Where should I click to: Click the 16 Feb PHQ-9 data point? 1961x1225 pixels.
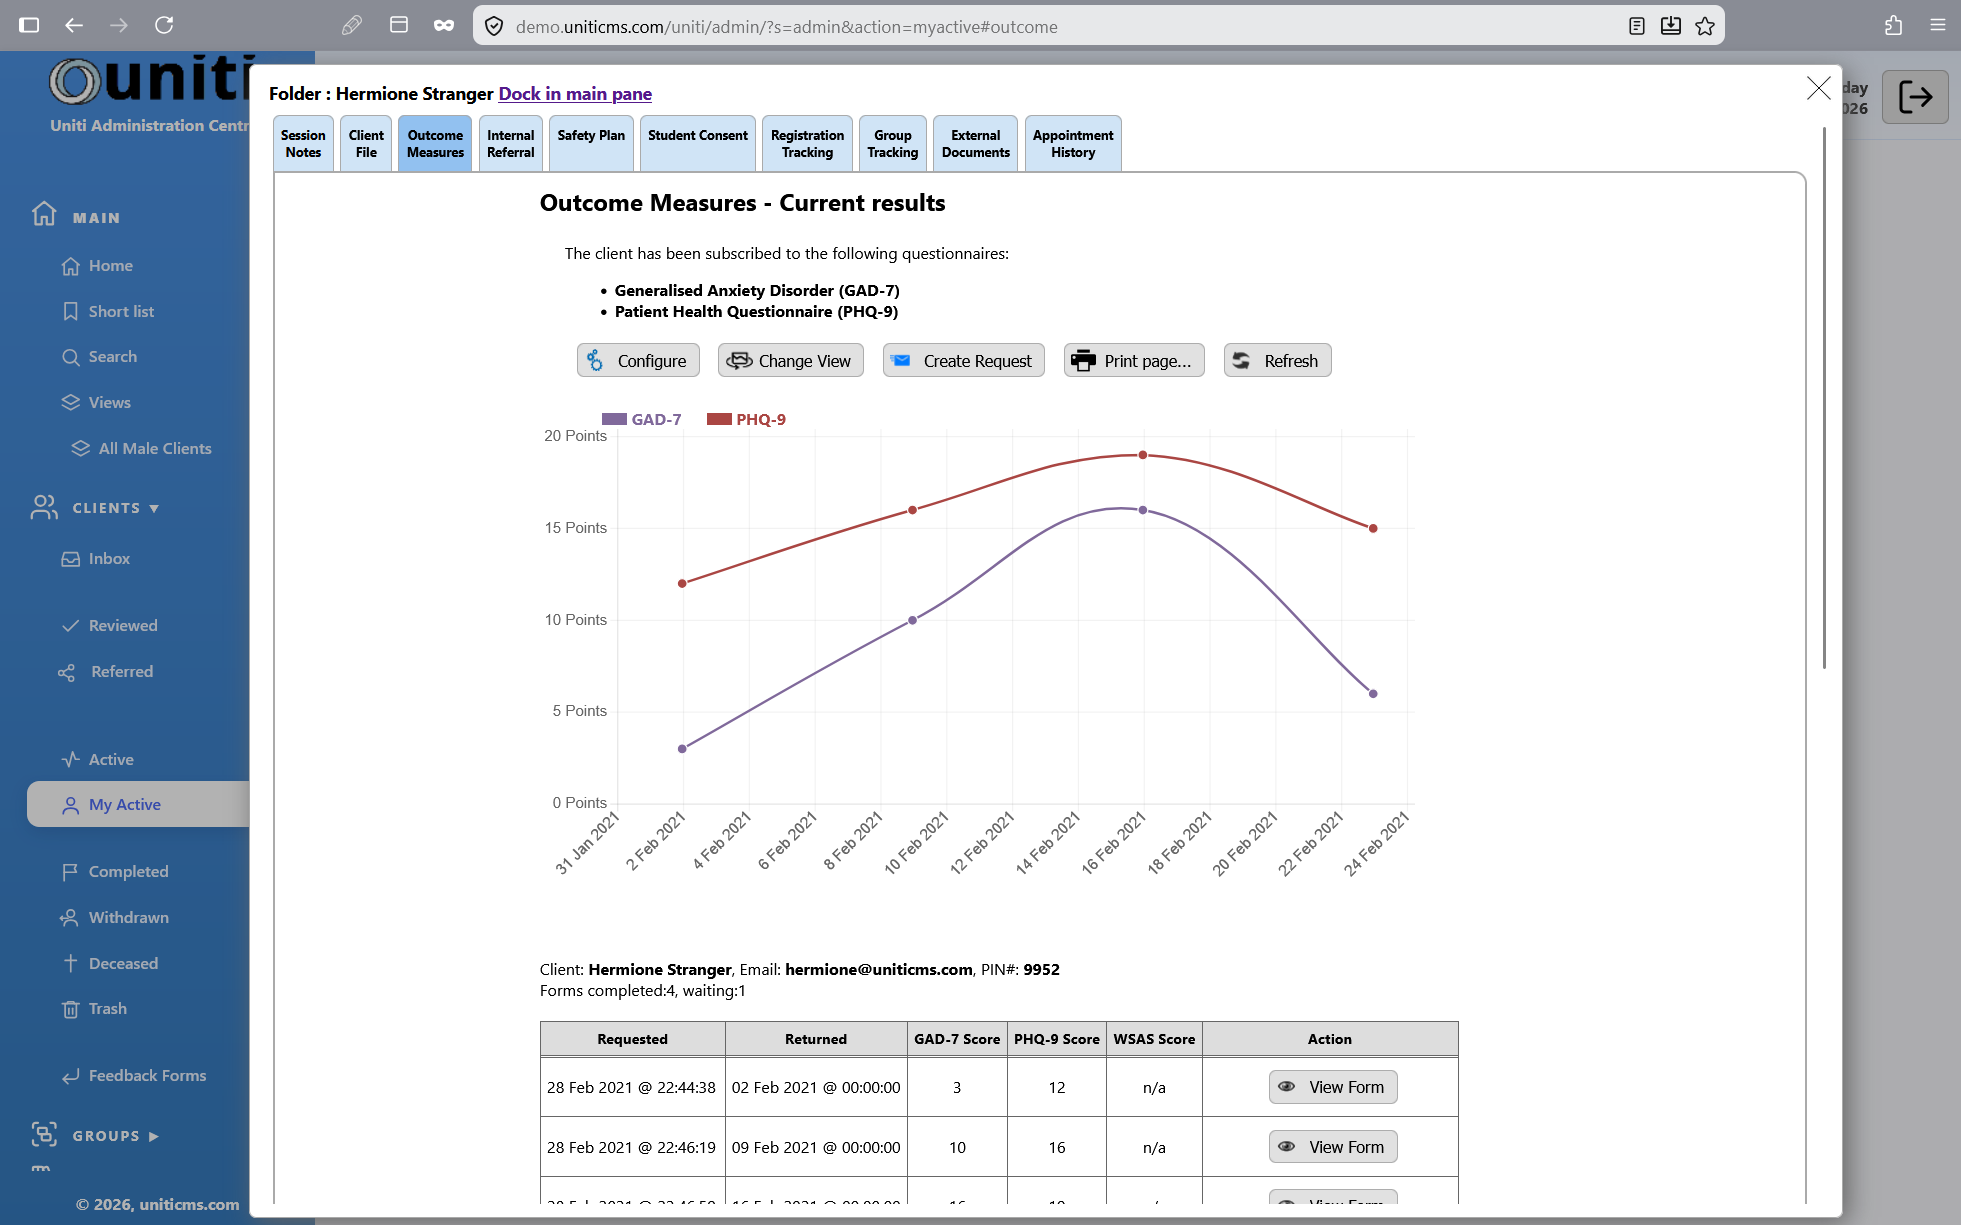point(1143,455)
